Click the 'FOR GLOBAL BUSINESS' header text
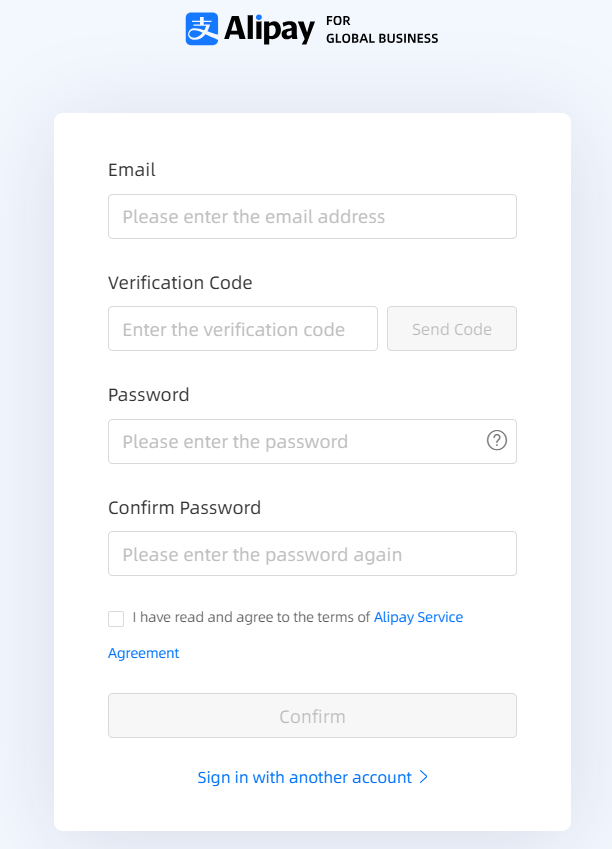 382,30
